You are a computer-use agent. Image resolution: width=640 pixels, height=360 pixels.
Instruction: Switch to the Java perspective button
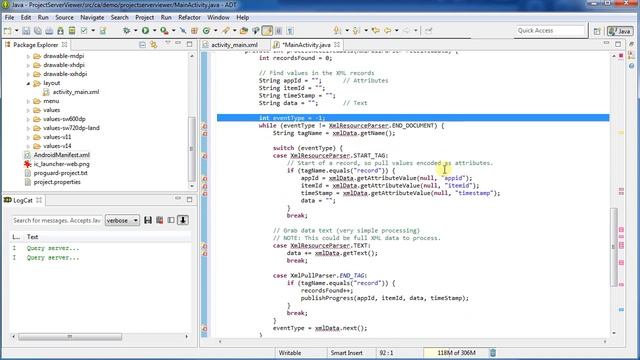pos(620,31)
